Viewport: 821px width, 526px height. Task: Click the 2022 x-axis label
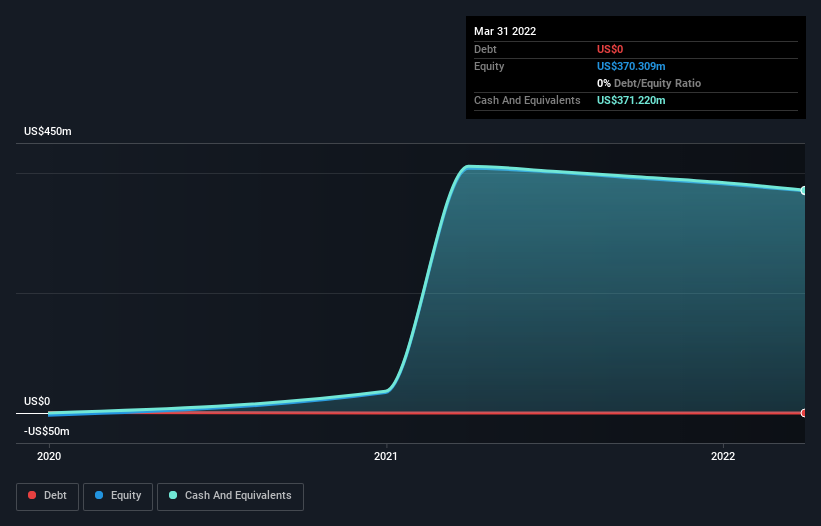[723, 456]
